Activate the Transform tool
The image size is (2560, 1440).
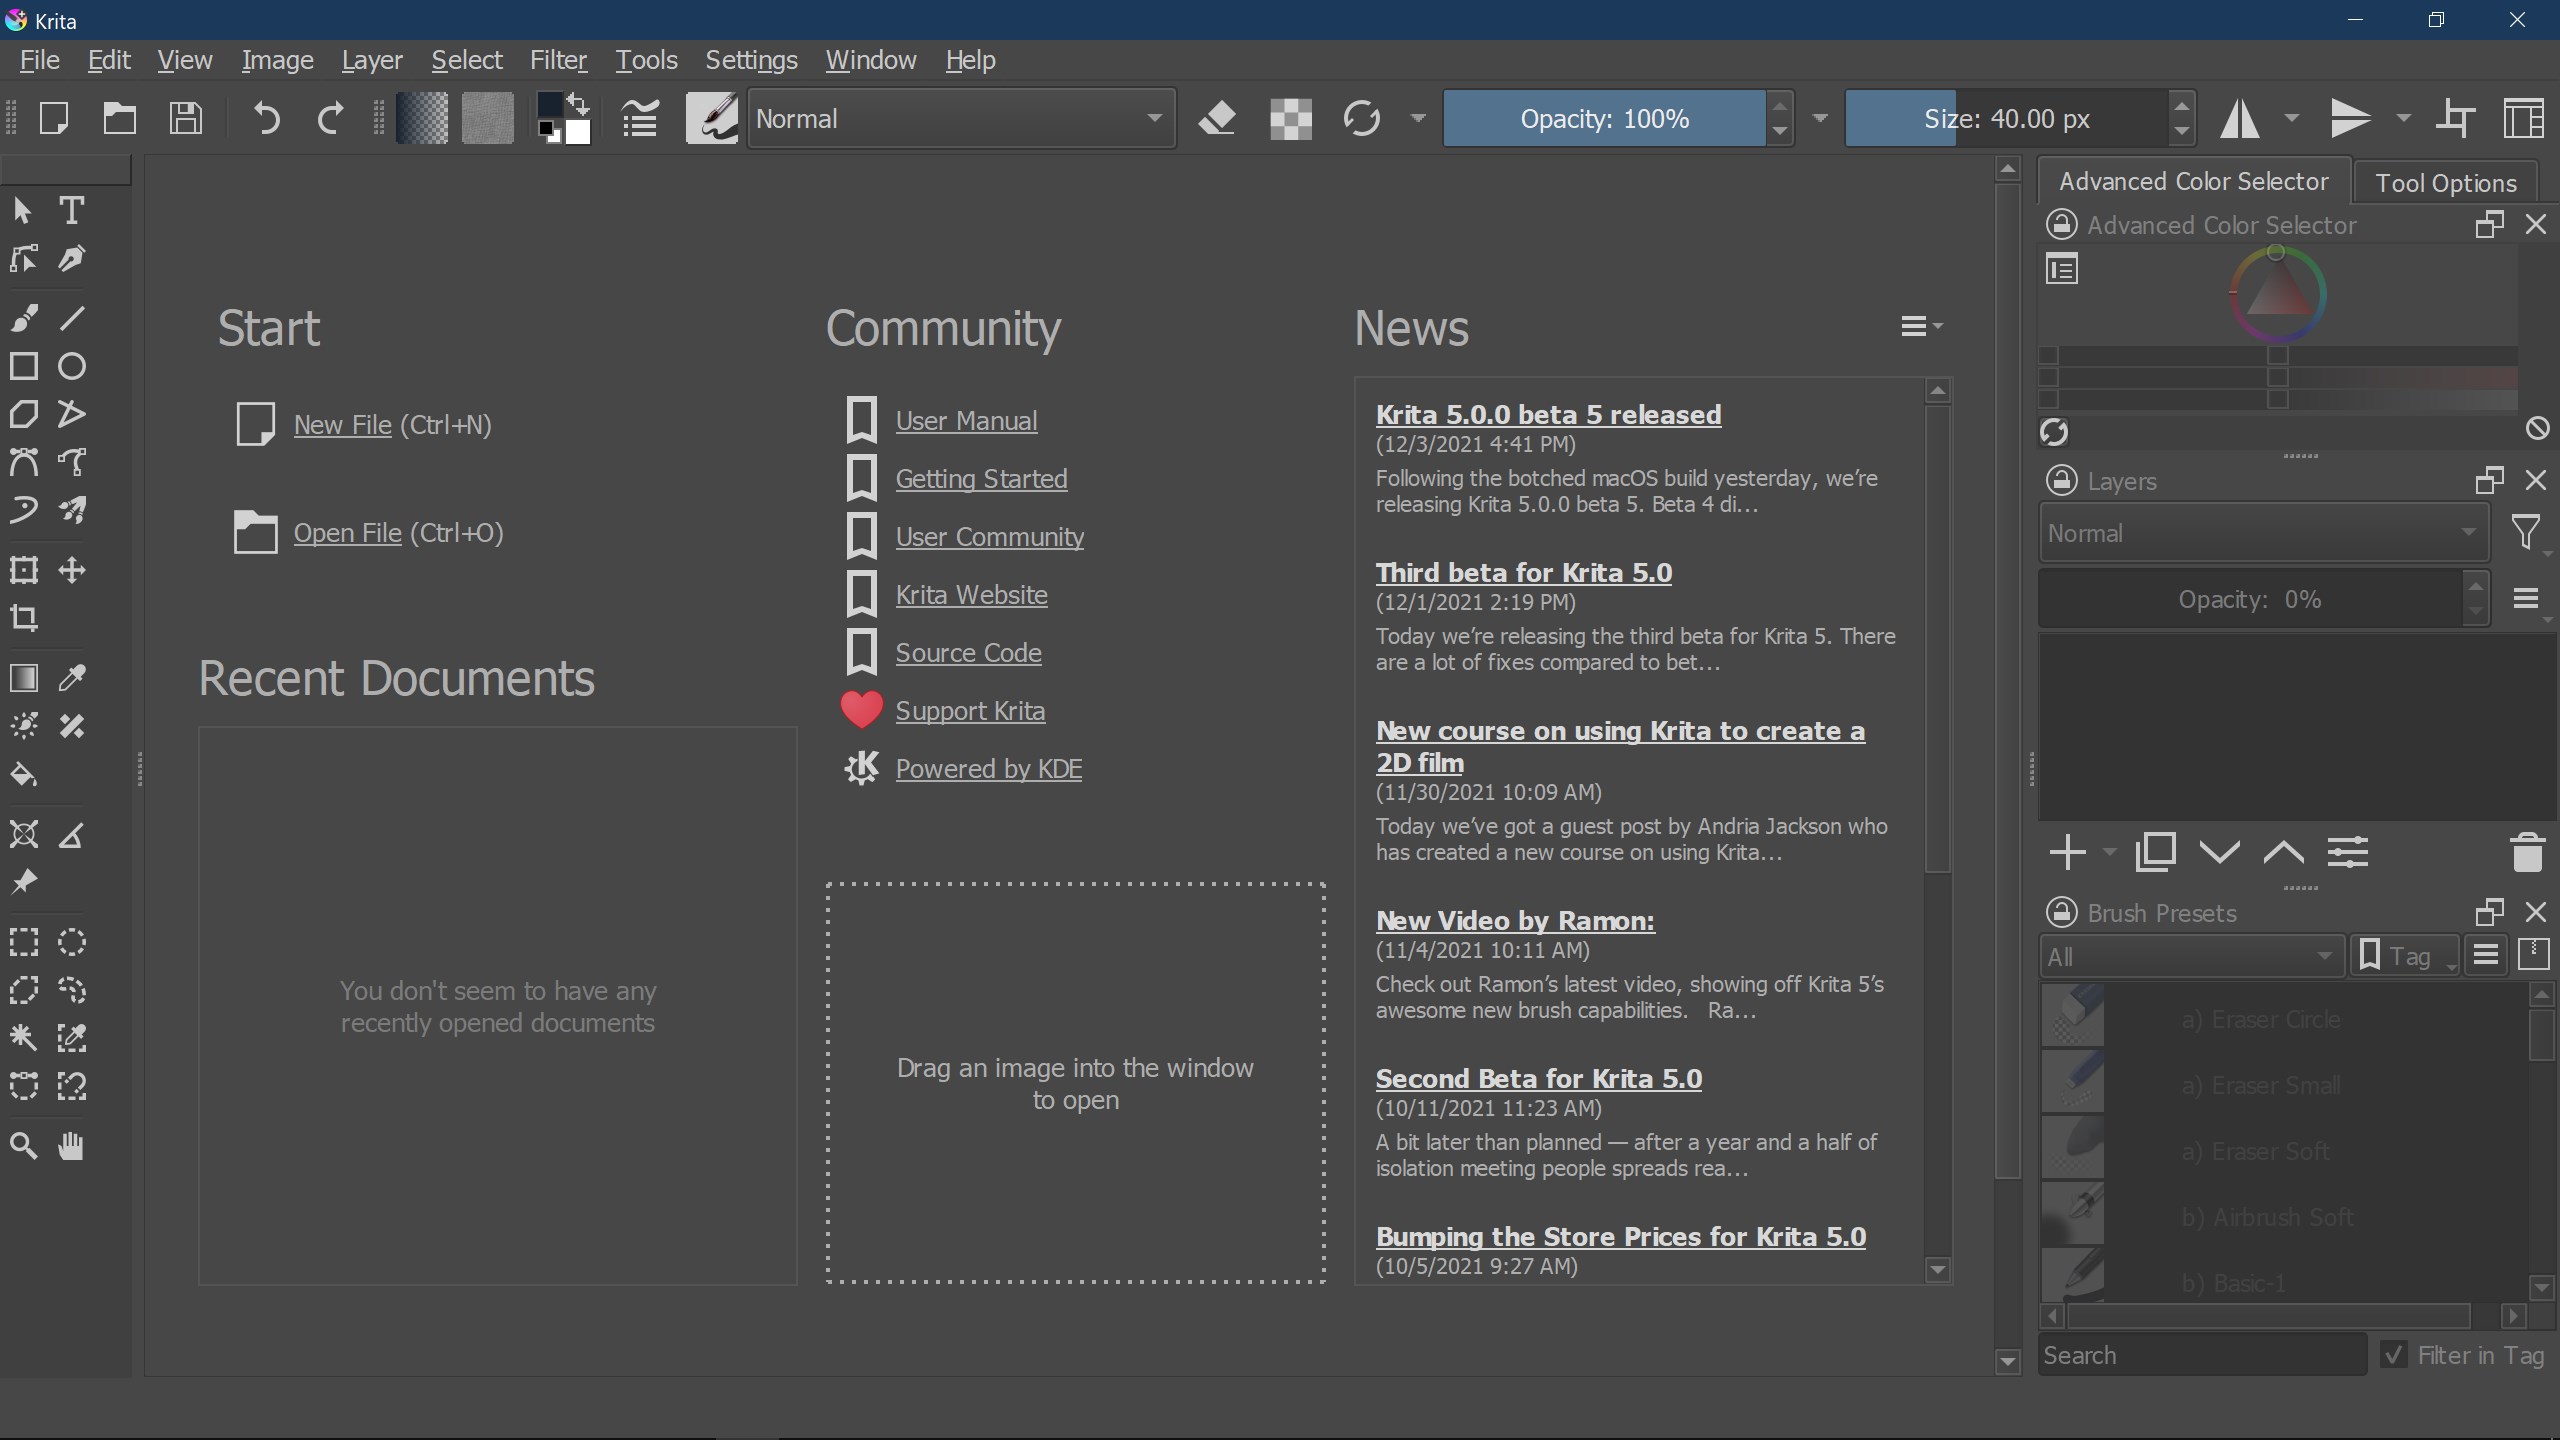point(24,570)
